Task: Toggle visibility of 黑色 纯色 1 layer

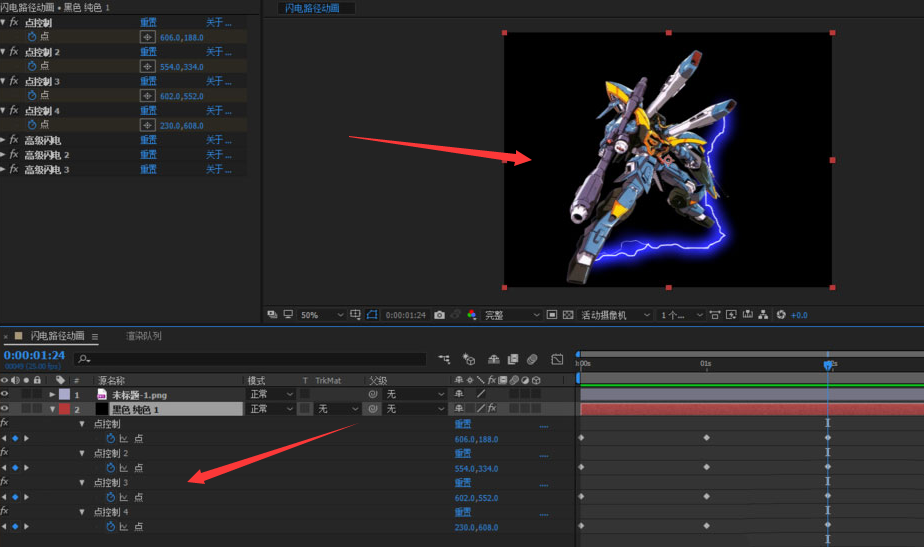Action: click(5, 409)
